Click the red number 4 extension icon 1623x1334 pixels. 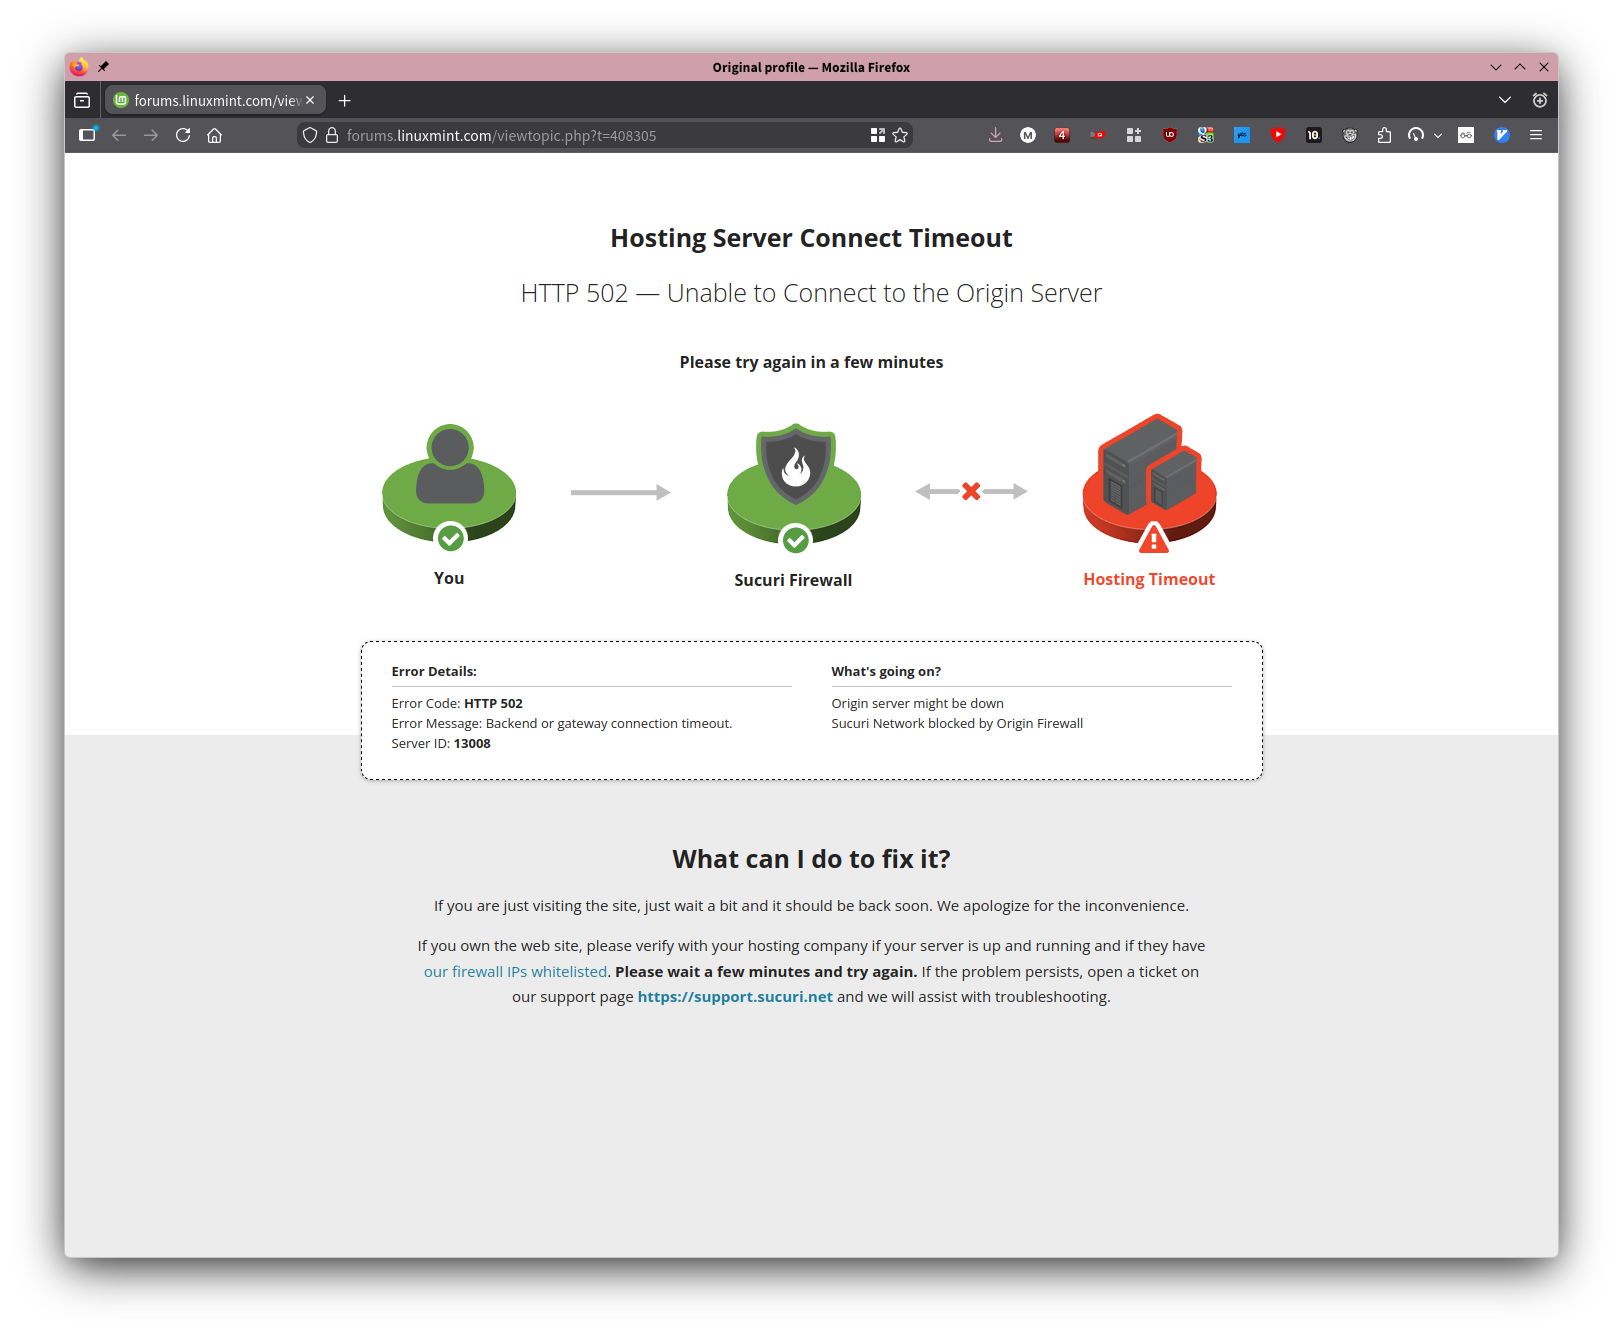point(1062,135)
